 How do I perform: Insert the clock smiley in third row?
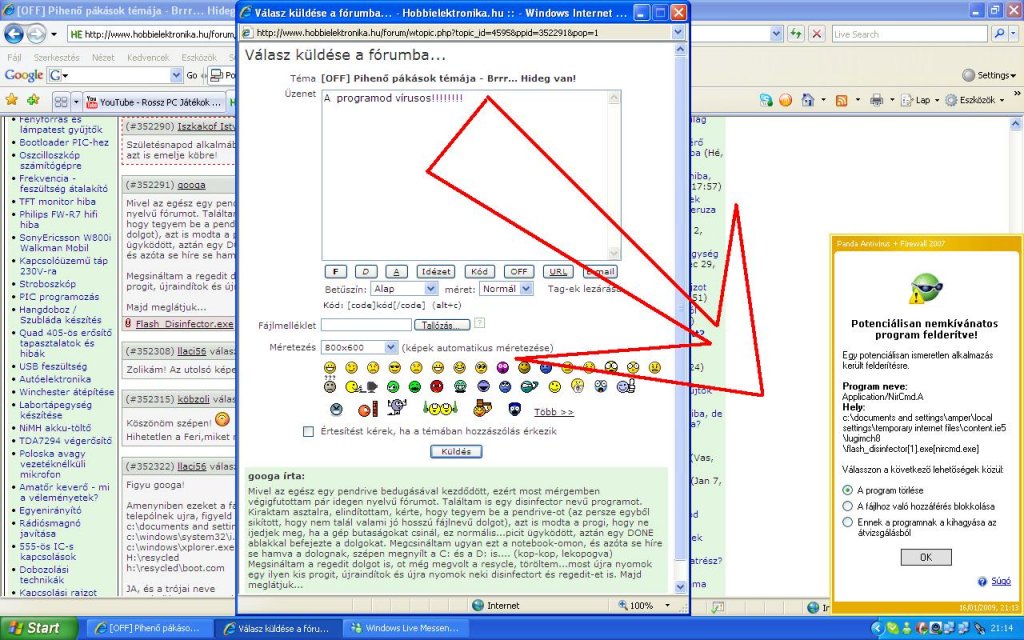(x=336, y=409)
